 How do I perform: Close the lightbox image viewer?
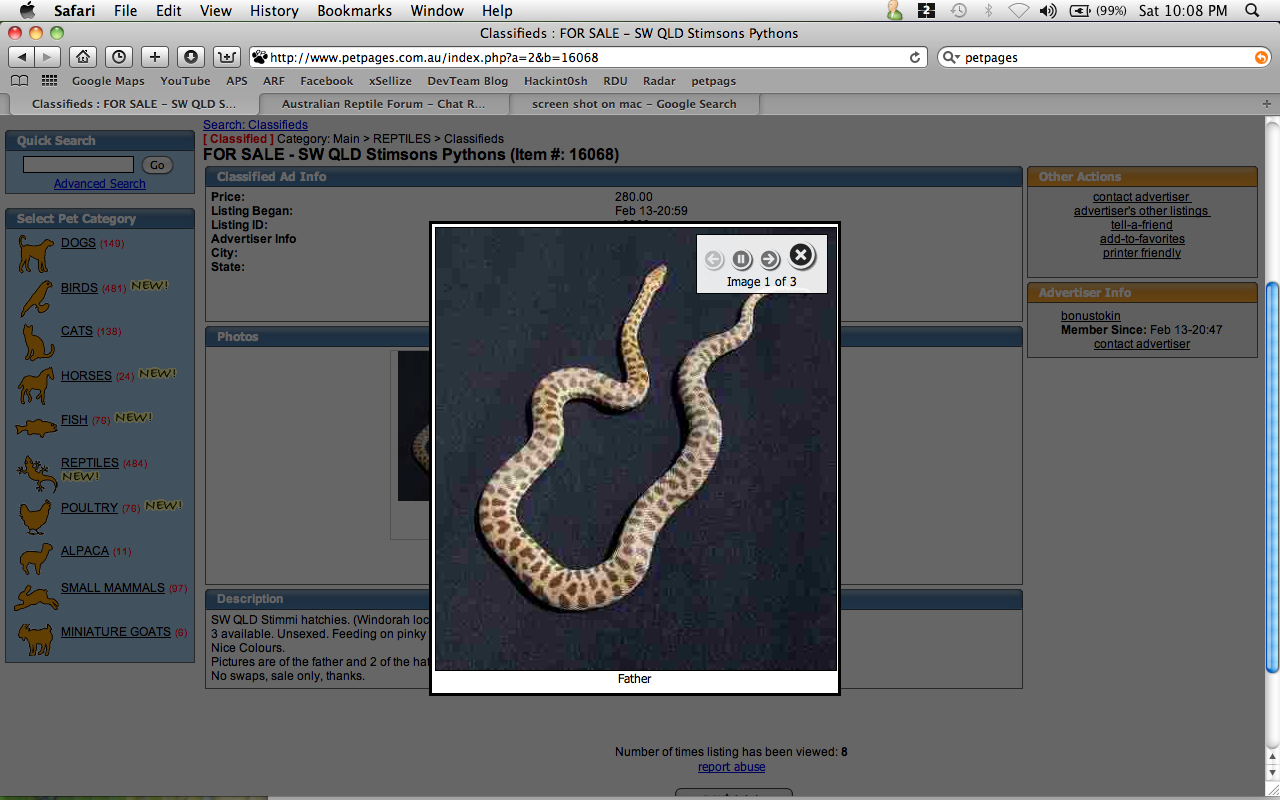(801, 256)
